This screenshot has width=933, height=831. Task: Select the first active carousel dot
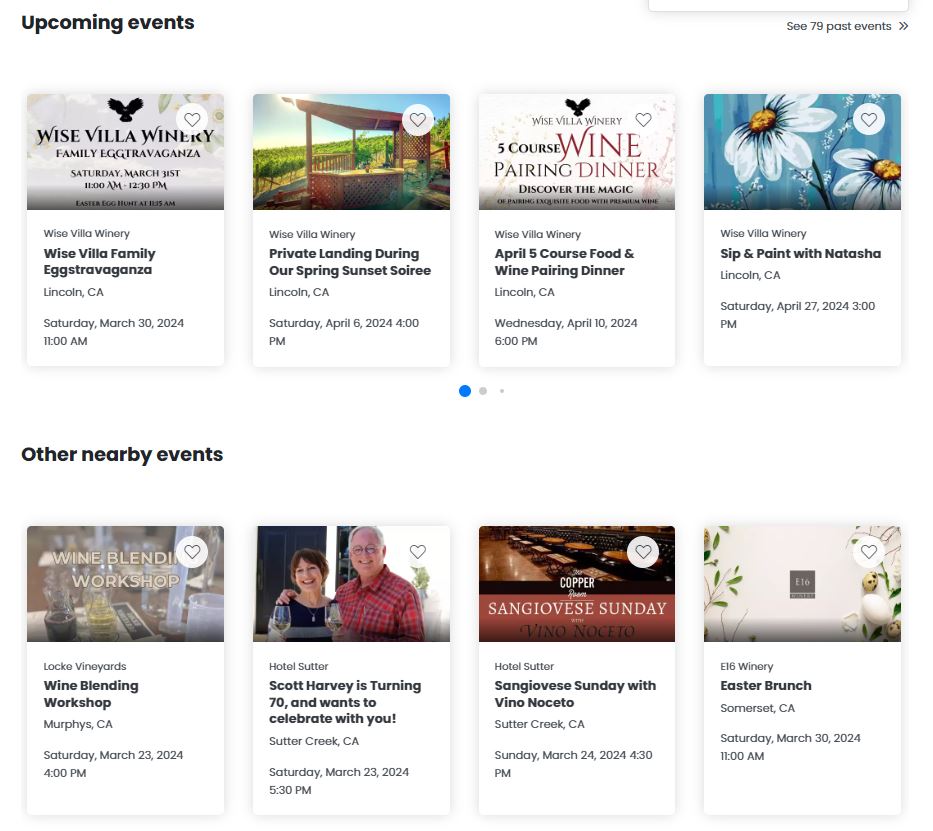[x=465, y=391]
